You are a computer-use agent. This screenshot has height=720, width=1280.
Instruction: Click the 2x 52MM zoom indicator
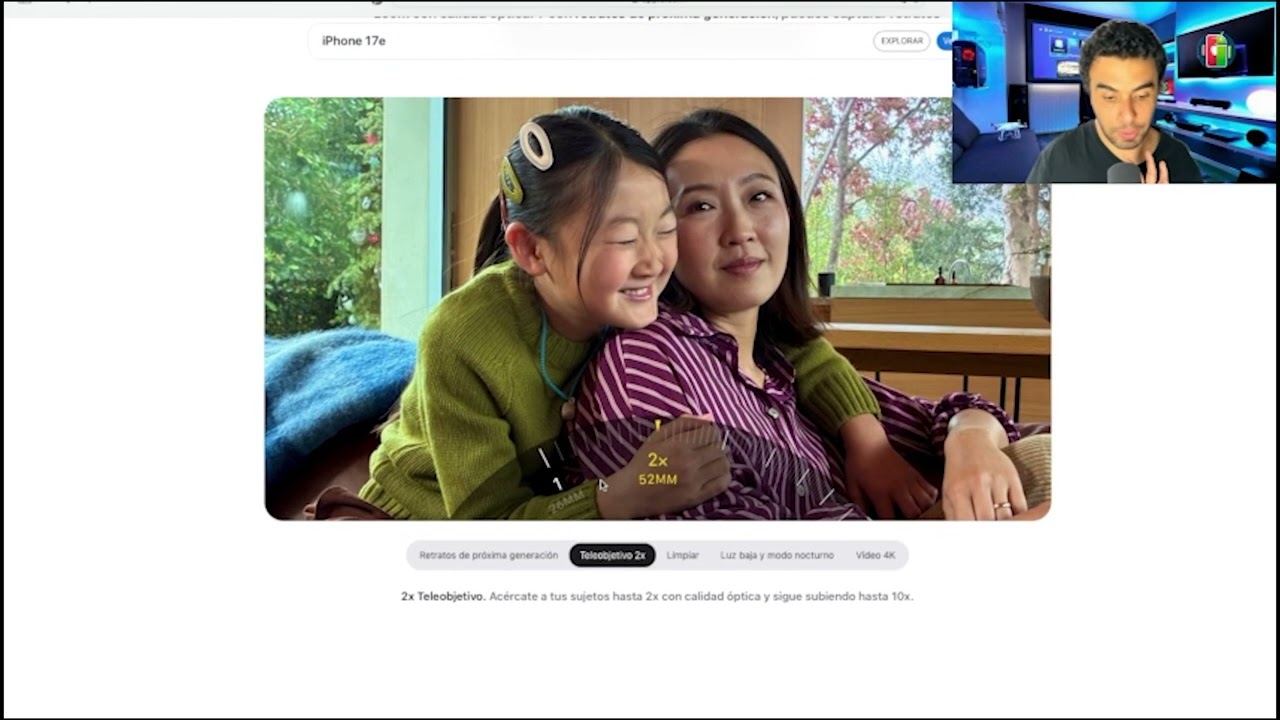point(658,469)
